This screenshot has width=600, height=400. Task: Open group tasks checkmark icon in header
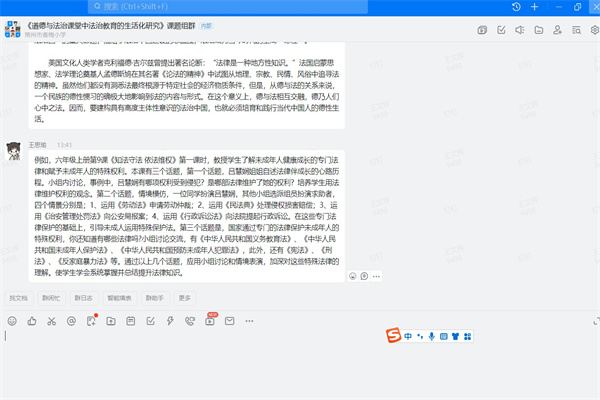point(501,30)
